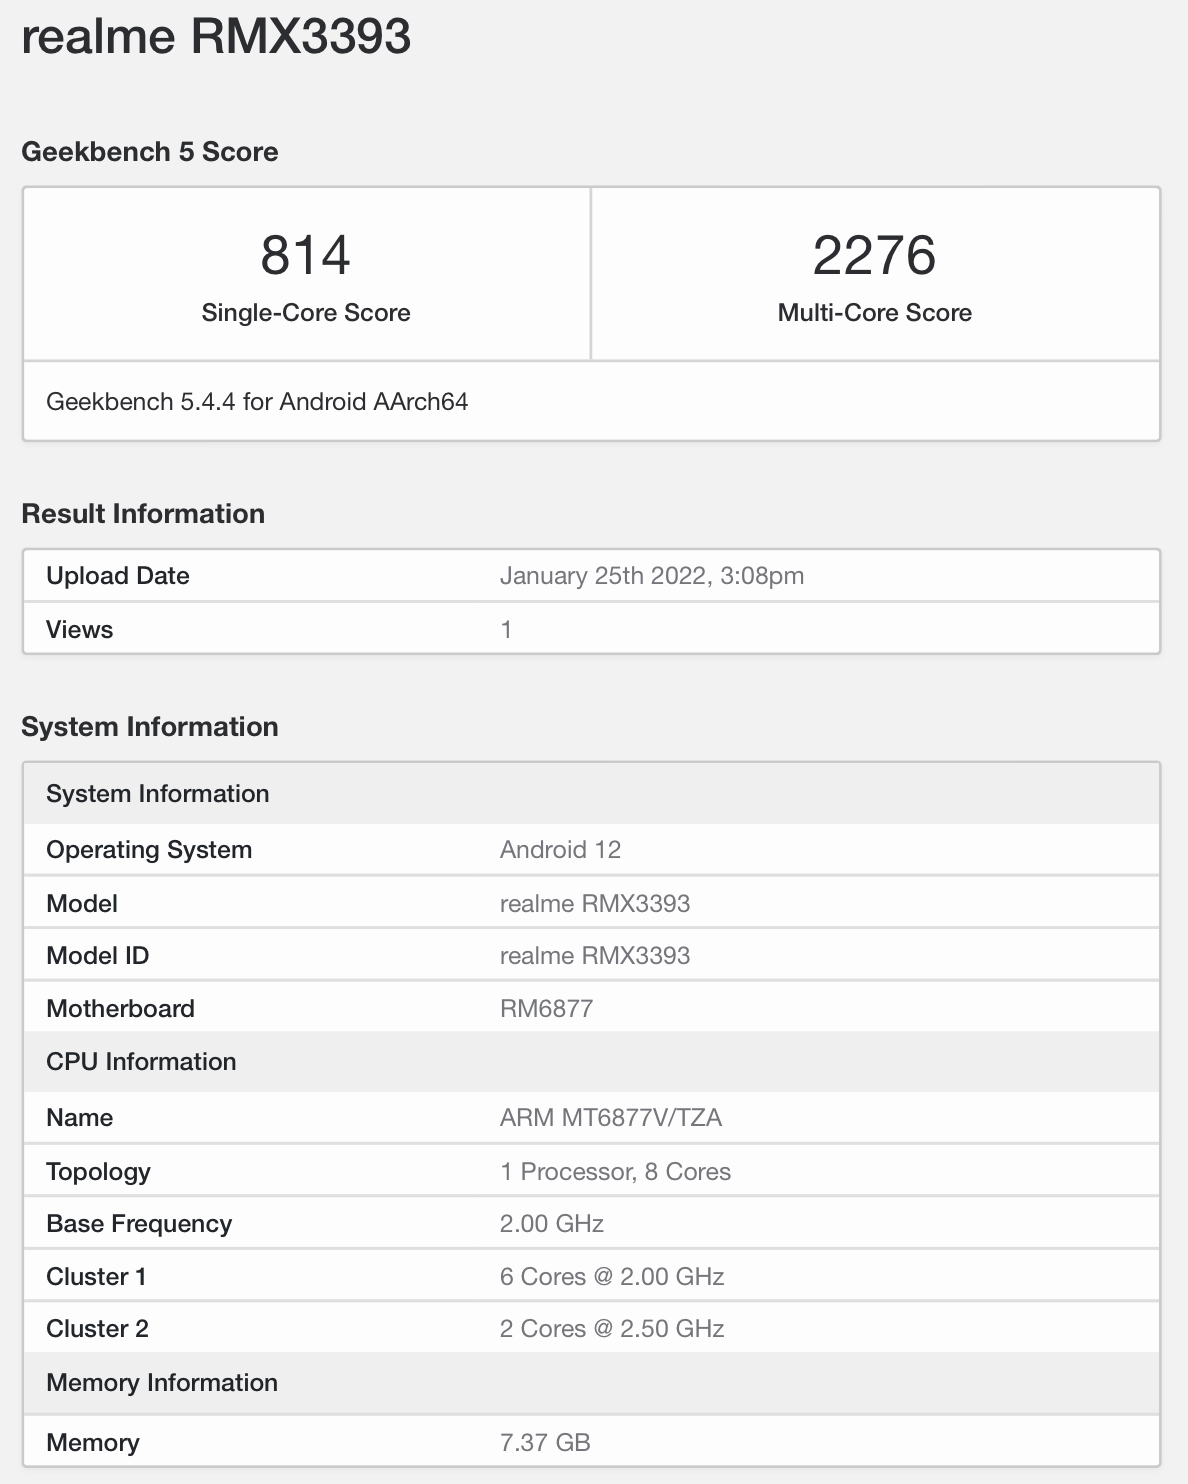The width and height of the screenshot is (1188, 1484).
Task: Click the realme RMX3393 page title
Action: tap(216, 37)
